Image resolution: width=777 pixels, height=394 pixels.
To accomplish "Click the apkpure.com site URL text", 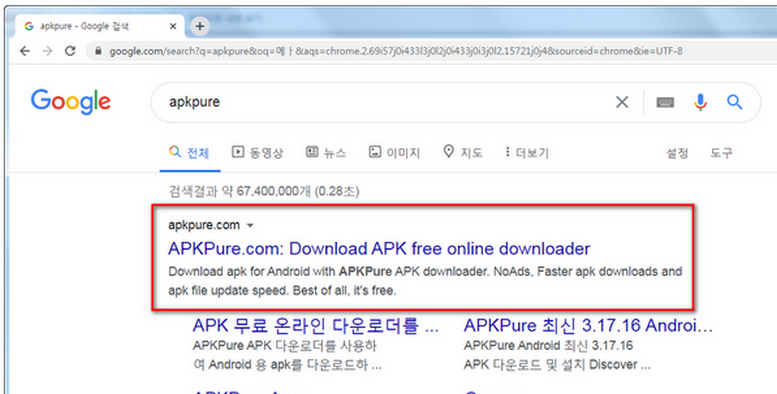I will [204, 225].
